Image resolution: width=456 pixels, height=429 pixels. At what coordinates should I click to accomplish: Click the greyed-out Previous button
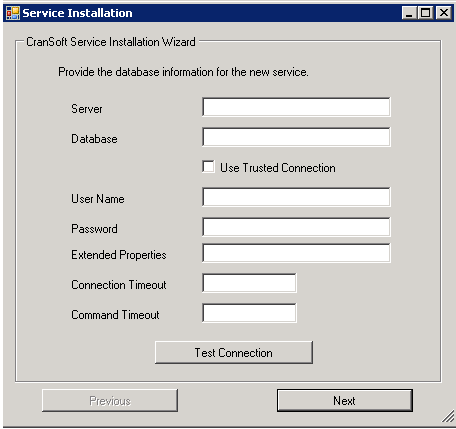pos(110,400)
